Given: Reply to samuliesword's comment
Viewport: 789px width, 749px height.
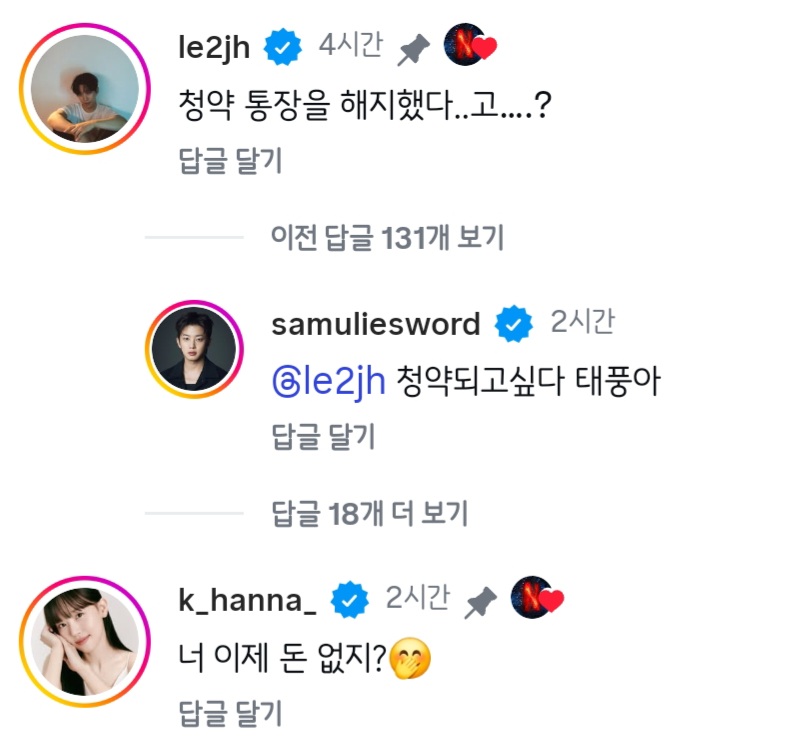Looking at the screenshot, I should pyautogui.click(x=324, y=437).
